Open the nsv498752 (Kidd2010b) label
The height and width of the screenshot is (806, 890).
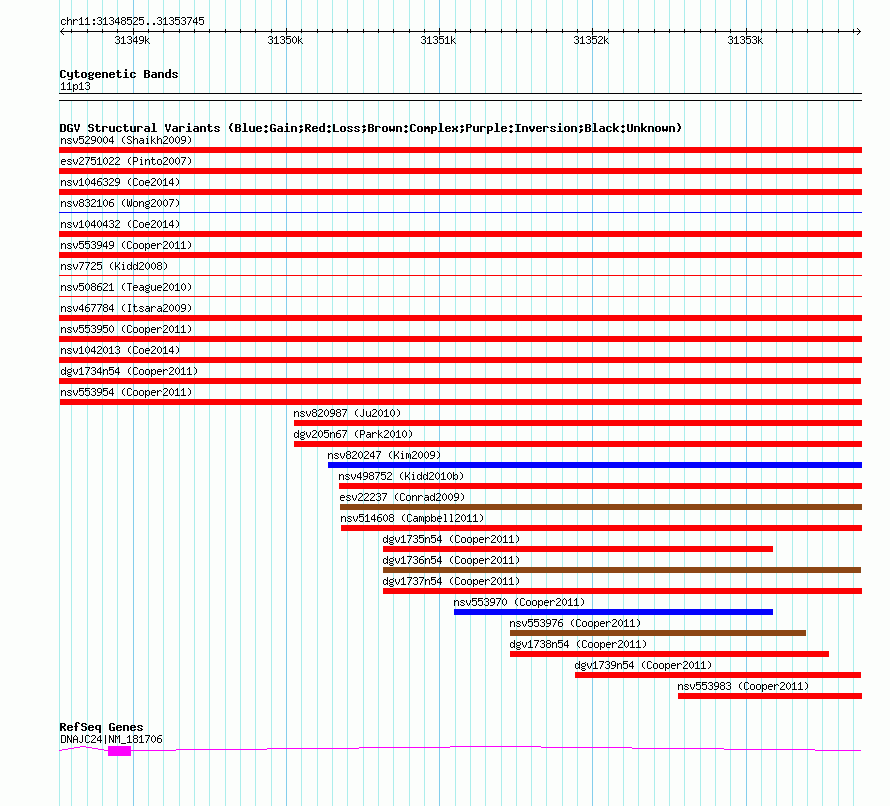point(401,476)
